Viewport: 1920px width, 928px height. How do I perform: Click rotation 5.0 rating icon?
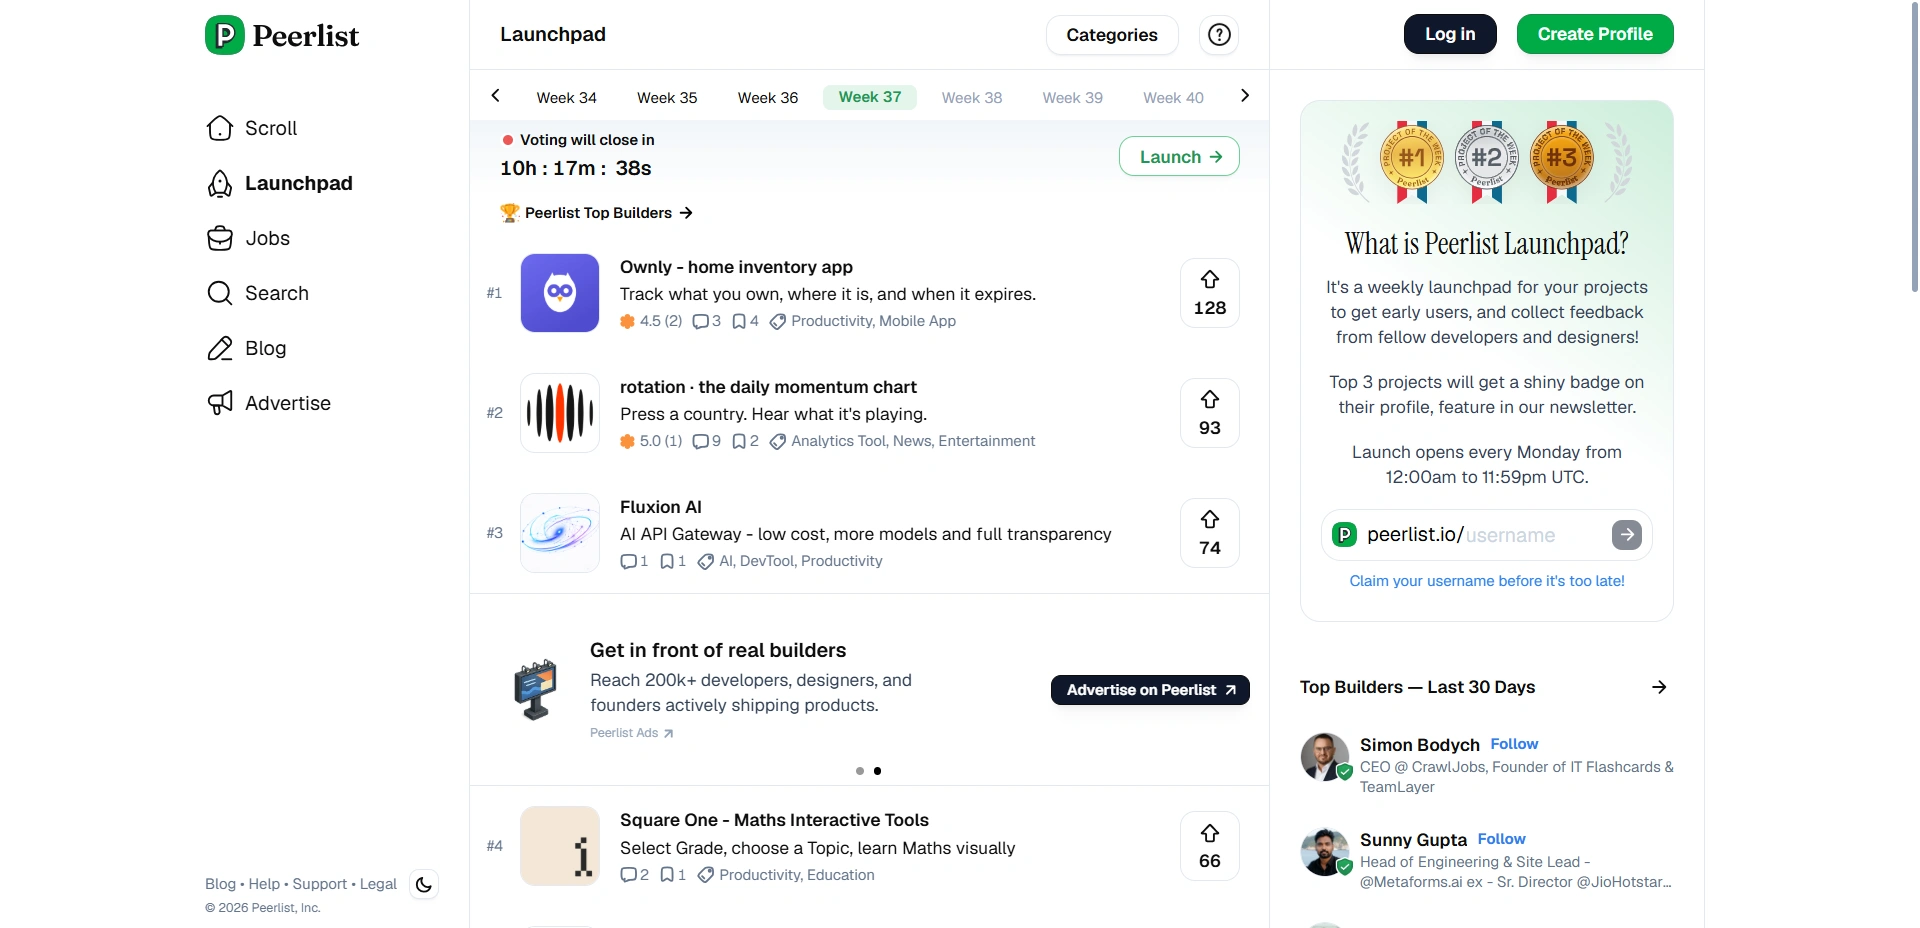pyautogui.click(x=627, y=441)
